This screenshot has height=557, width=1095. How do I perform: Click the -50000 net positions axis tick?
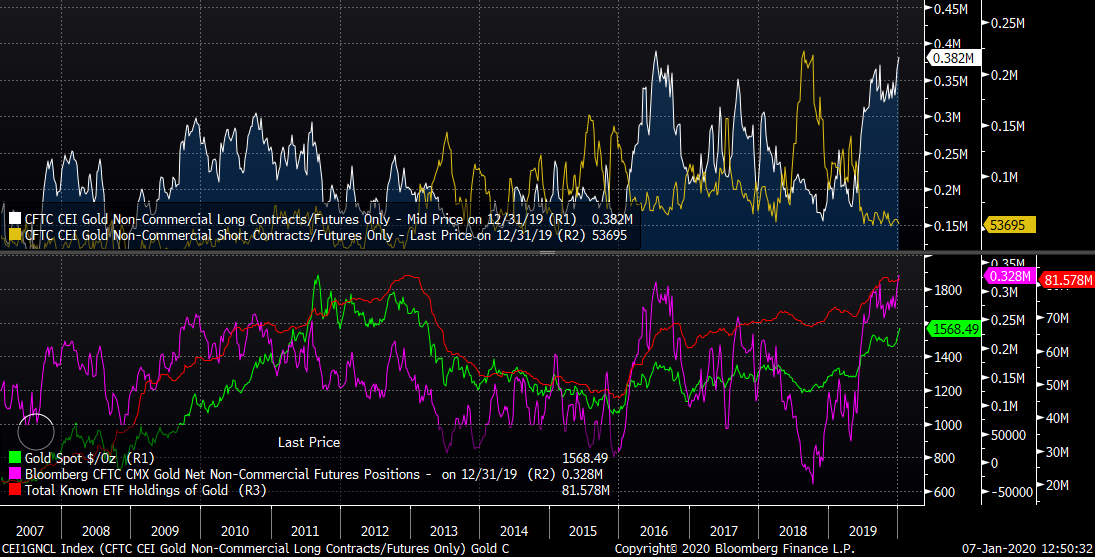[x=1011, y=492]
